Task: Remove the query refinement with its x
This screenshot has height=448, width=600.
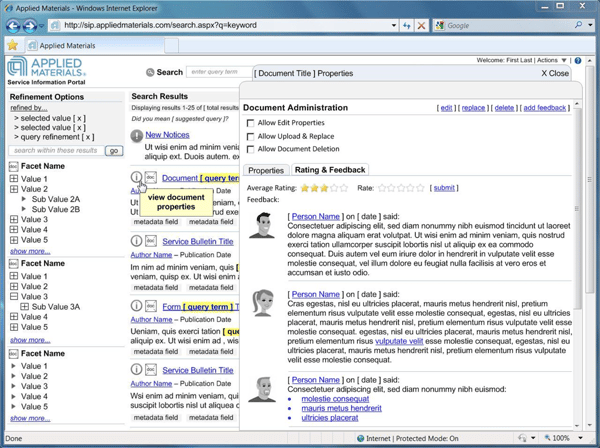Action: (x=88, y=137)
